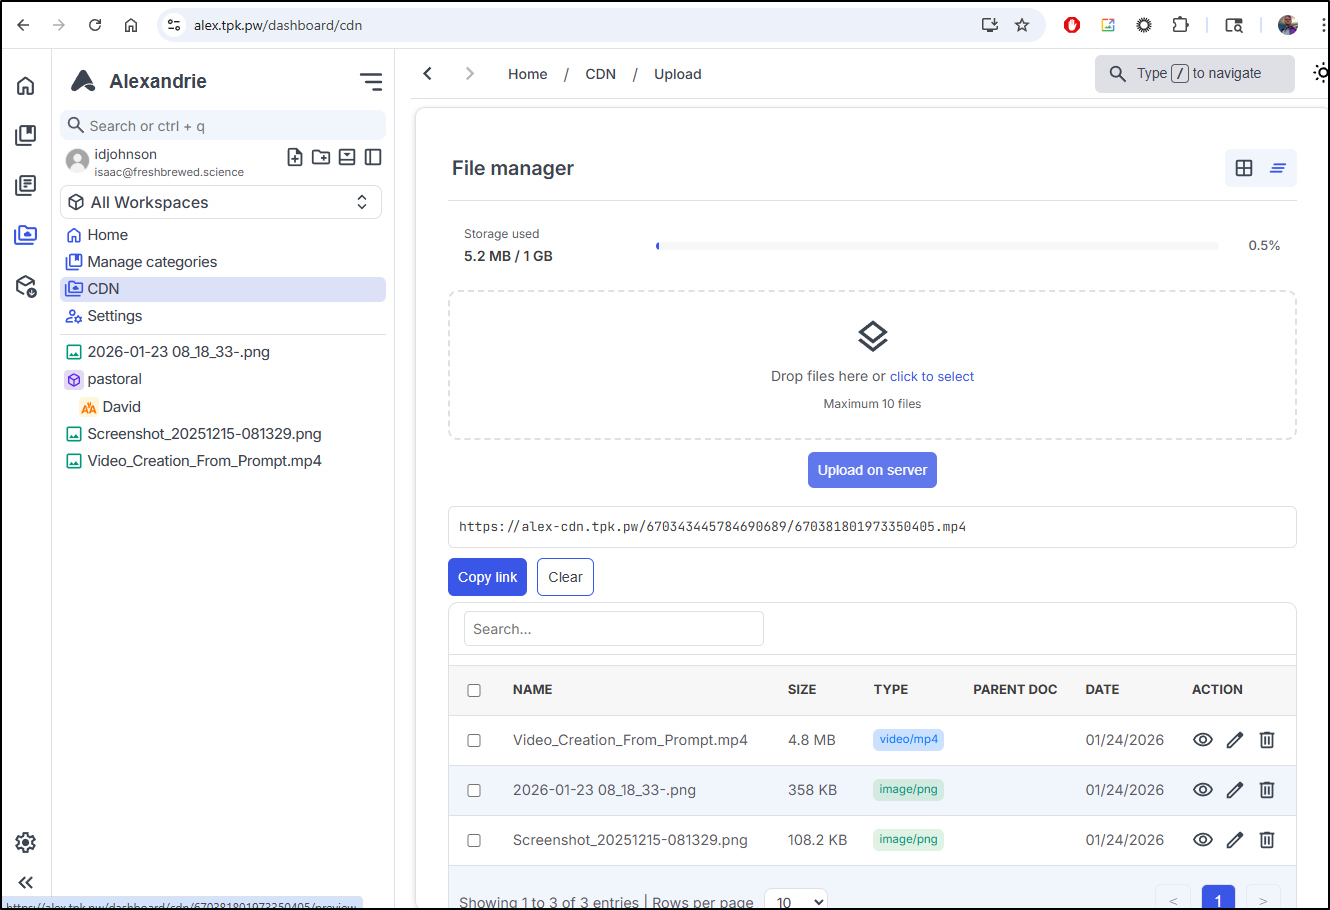Click the new document icon beside username
The image size is (1330, 910).
[x=295, y=157]
